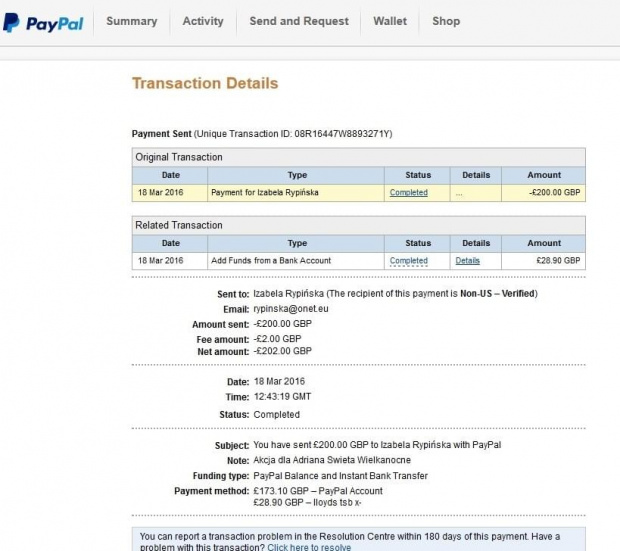Click 'PayPal Balance and Instant Bank Transfer' text
Screen dimensions: 620x551
click(340, 476)
